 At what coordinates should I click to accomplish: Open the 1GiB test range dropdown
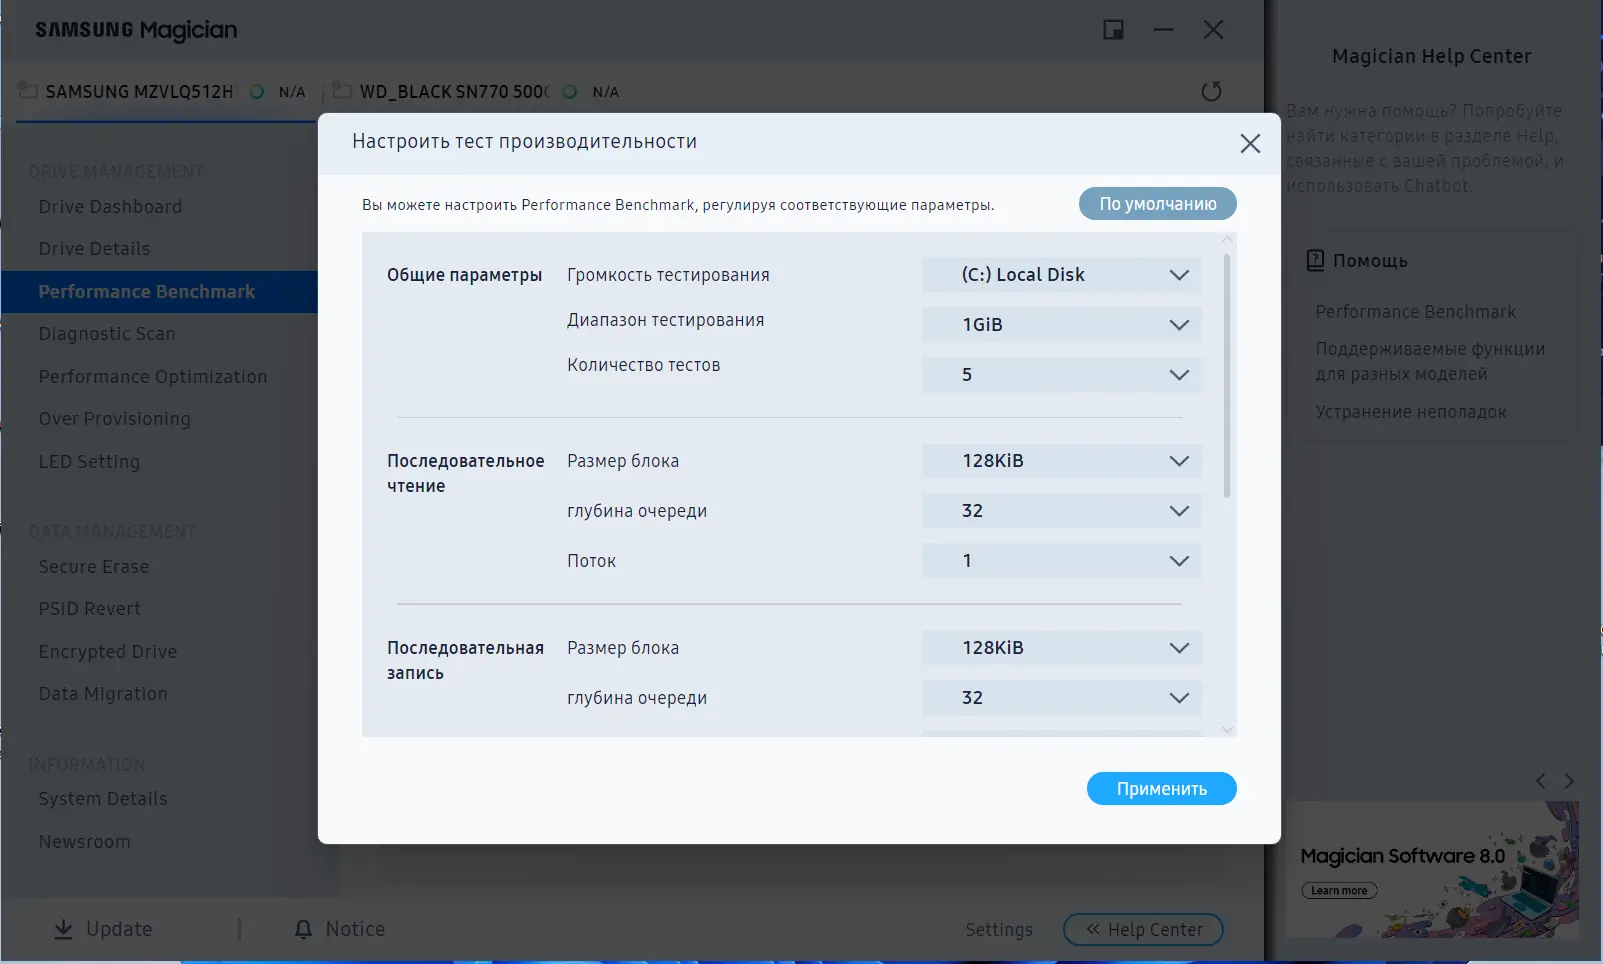pyautogui.click(x=1061, y=325)
